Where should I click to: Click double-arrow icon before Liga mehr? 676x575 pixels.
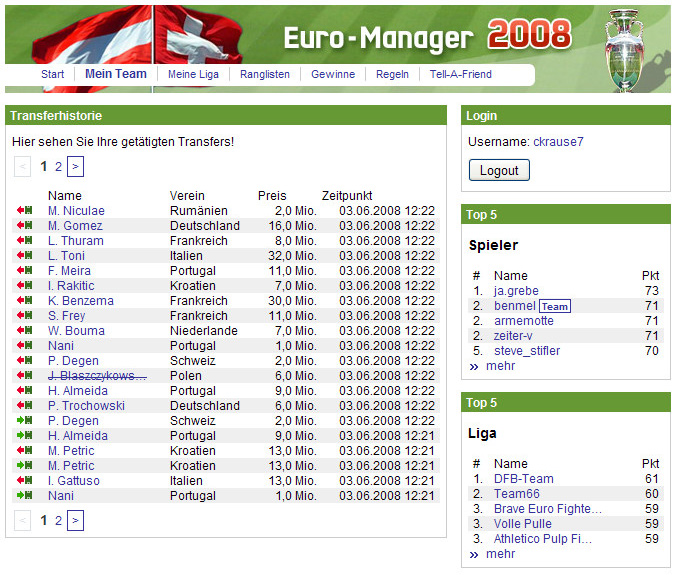474,555
